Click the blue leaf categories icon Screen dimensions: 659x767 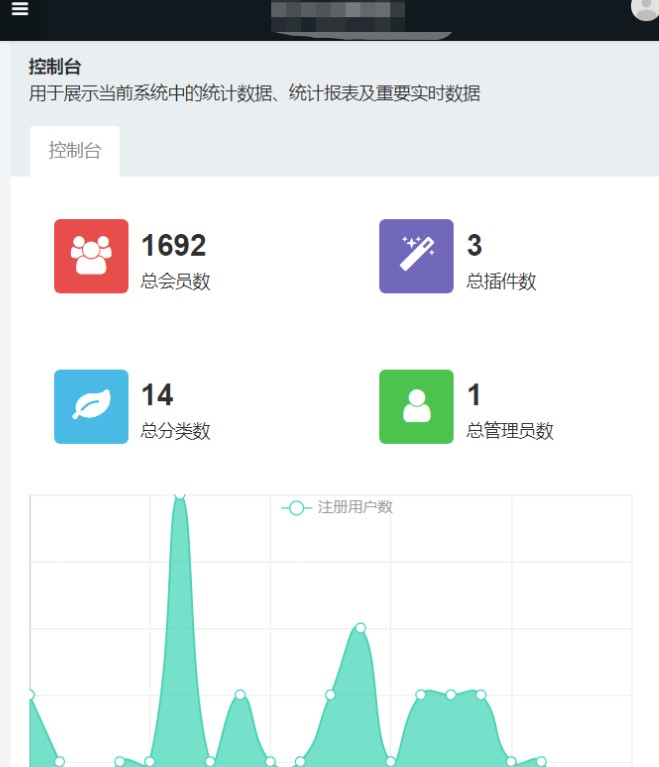91,406
